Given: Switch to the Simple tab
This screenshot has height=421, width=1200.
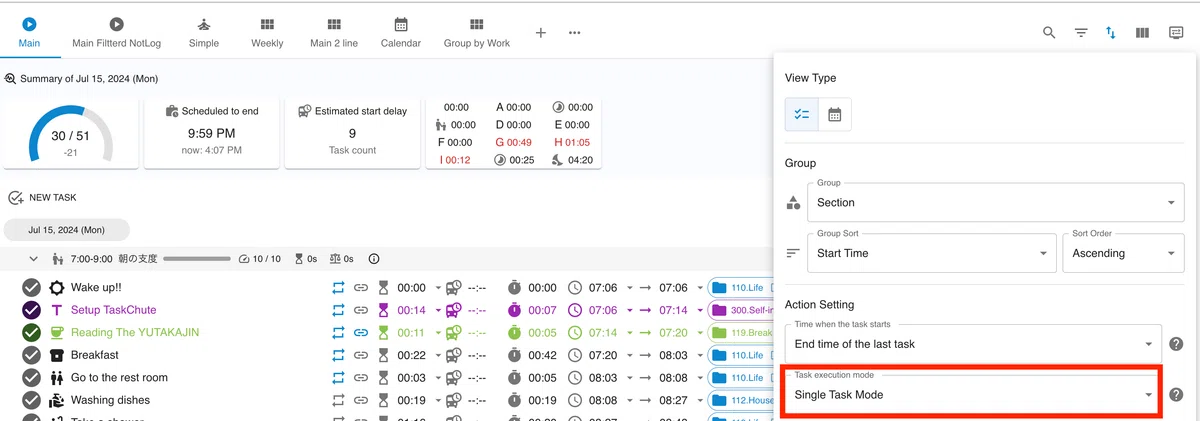Looking at the screenshot, I should (x=204, y=33).
